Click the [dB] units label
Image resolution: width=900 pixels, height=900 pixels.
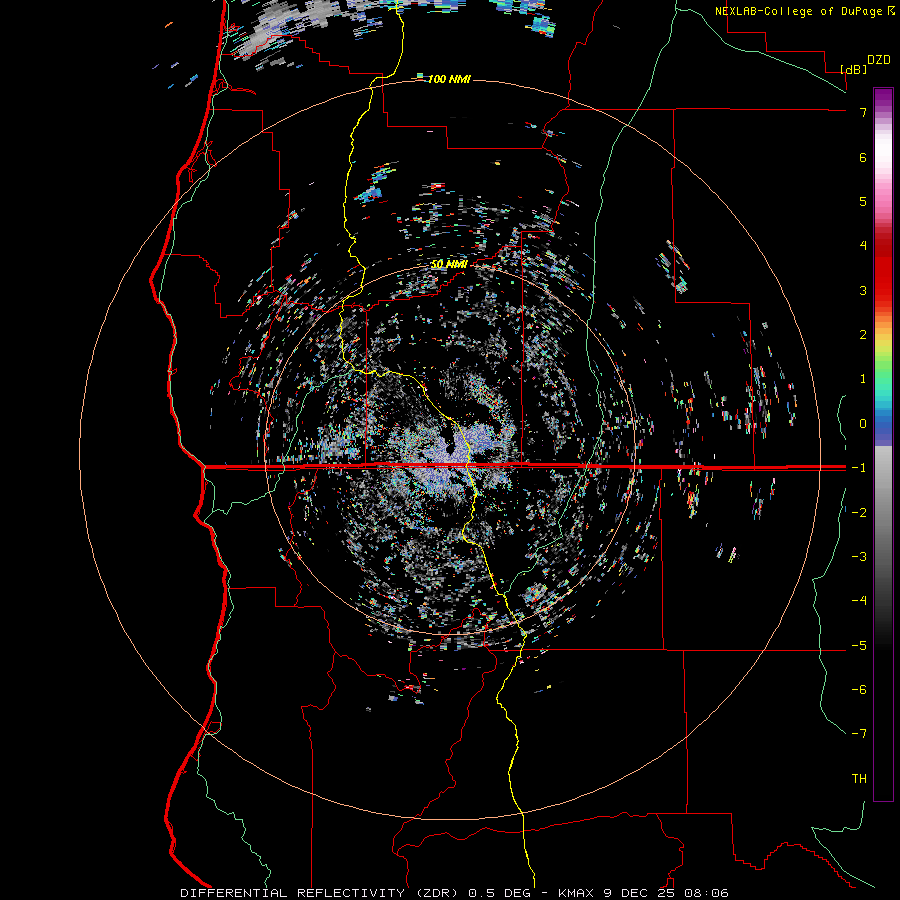(x=853, y=70)
